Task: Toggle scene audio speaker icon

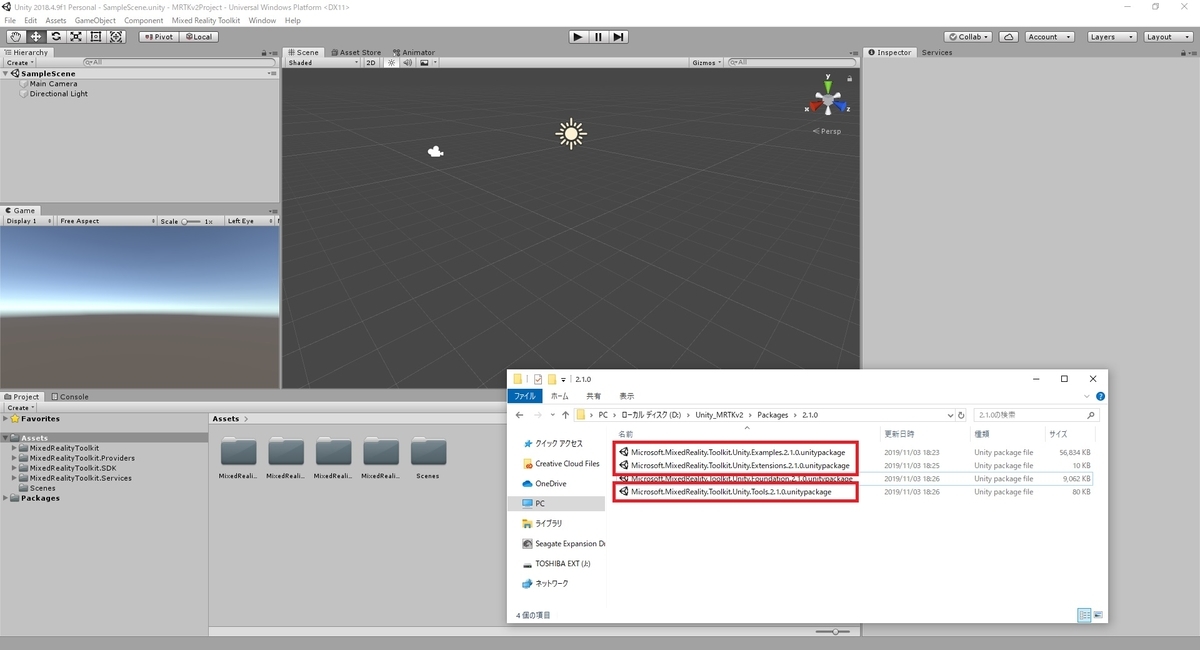Action: pyautogui.click(x=407, y=62)
